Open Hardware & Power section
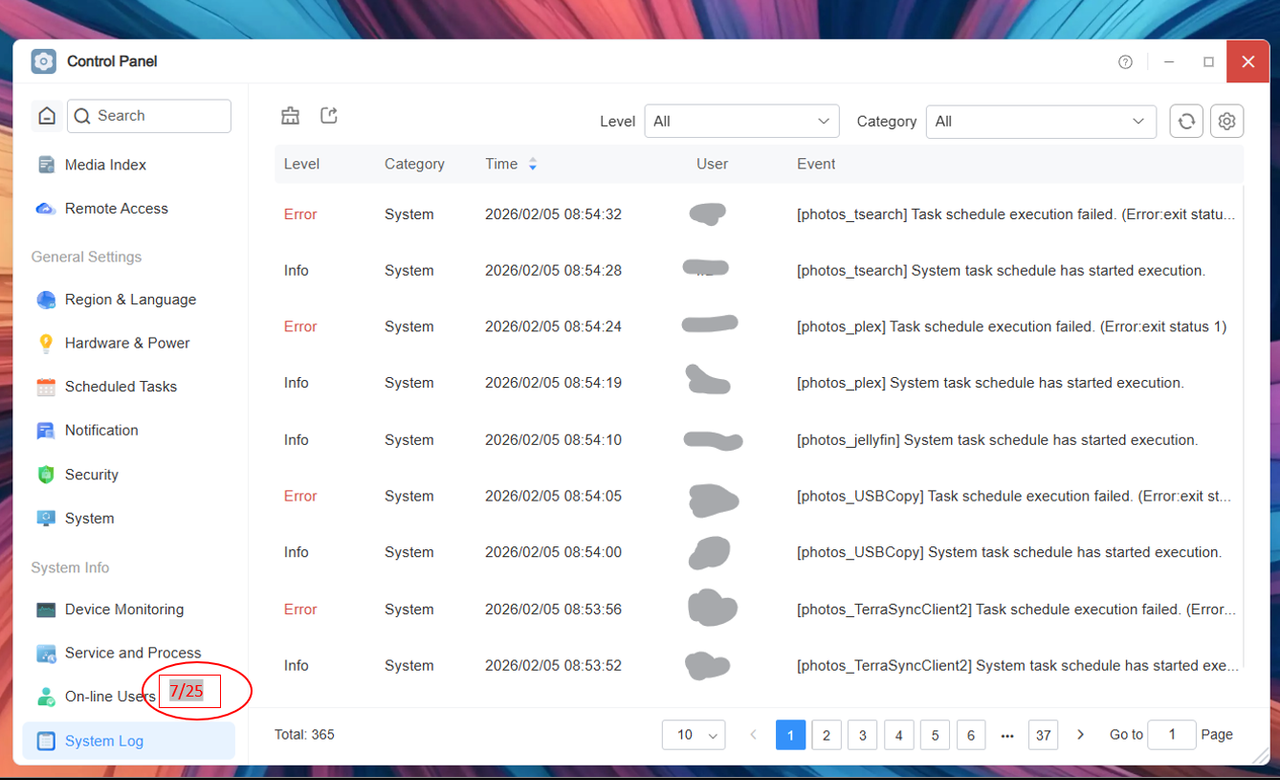 [x=128, y=343]
